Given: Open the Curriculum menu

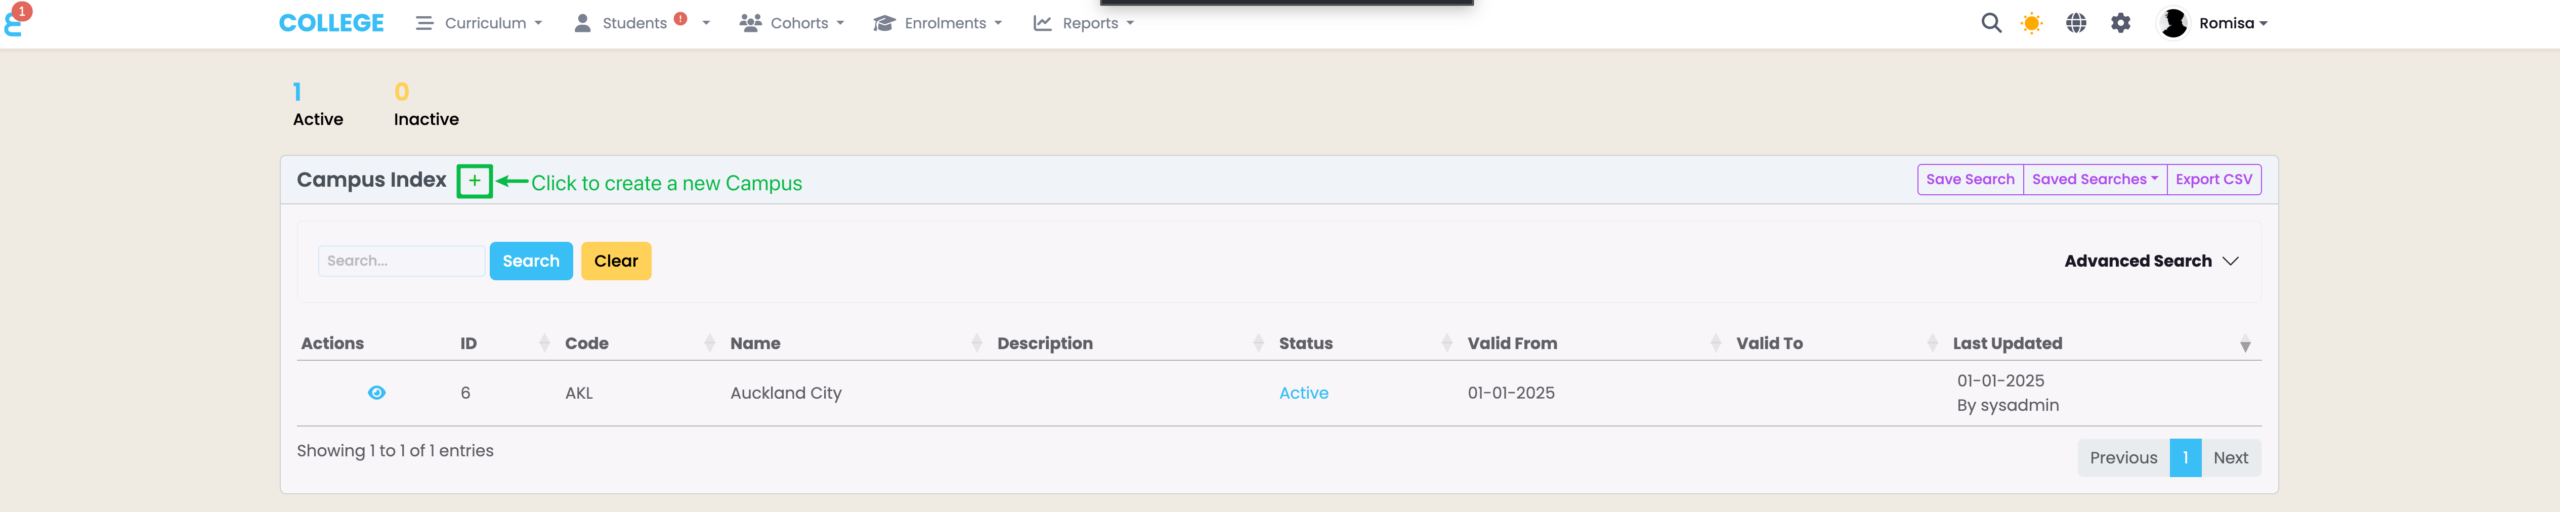Looking at the screenshot, I should [x=480, y=23].
